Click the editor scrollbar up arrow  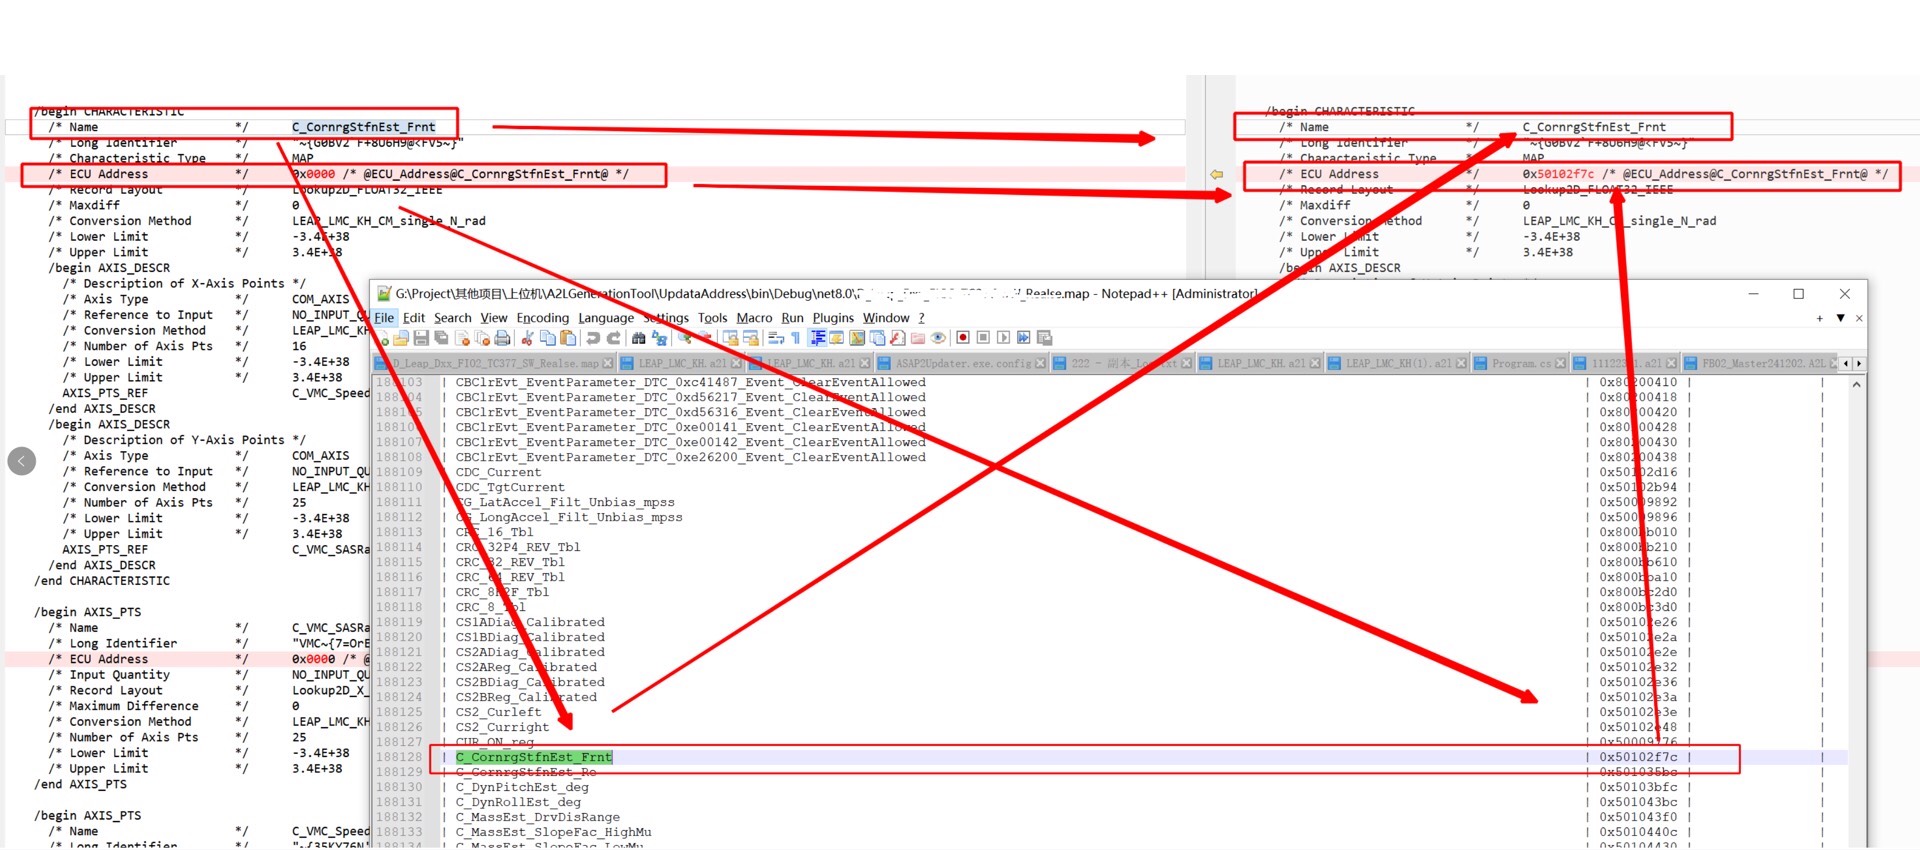click(x=1857, y=384)
